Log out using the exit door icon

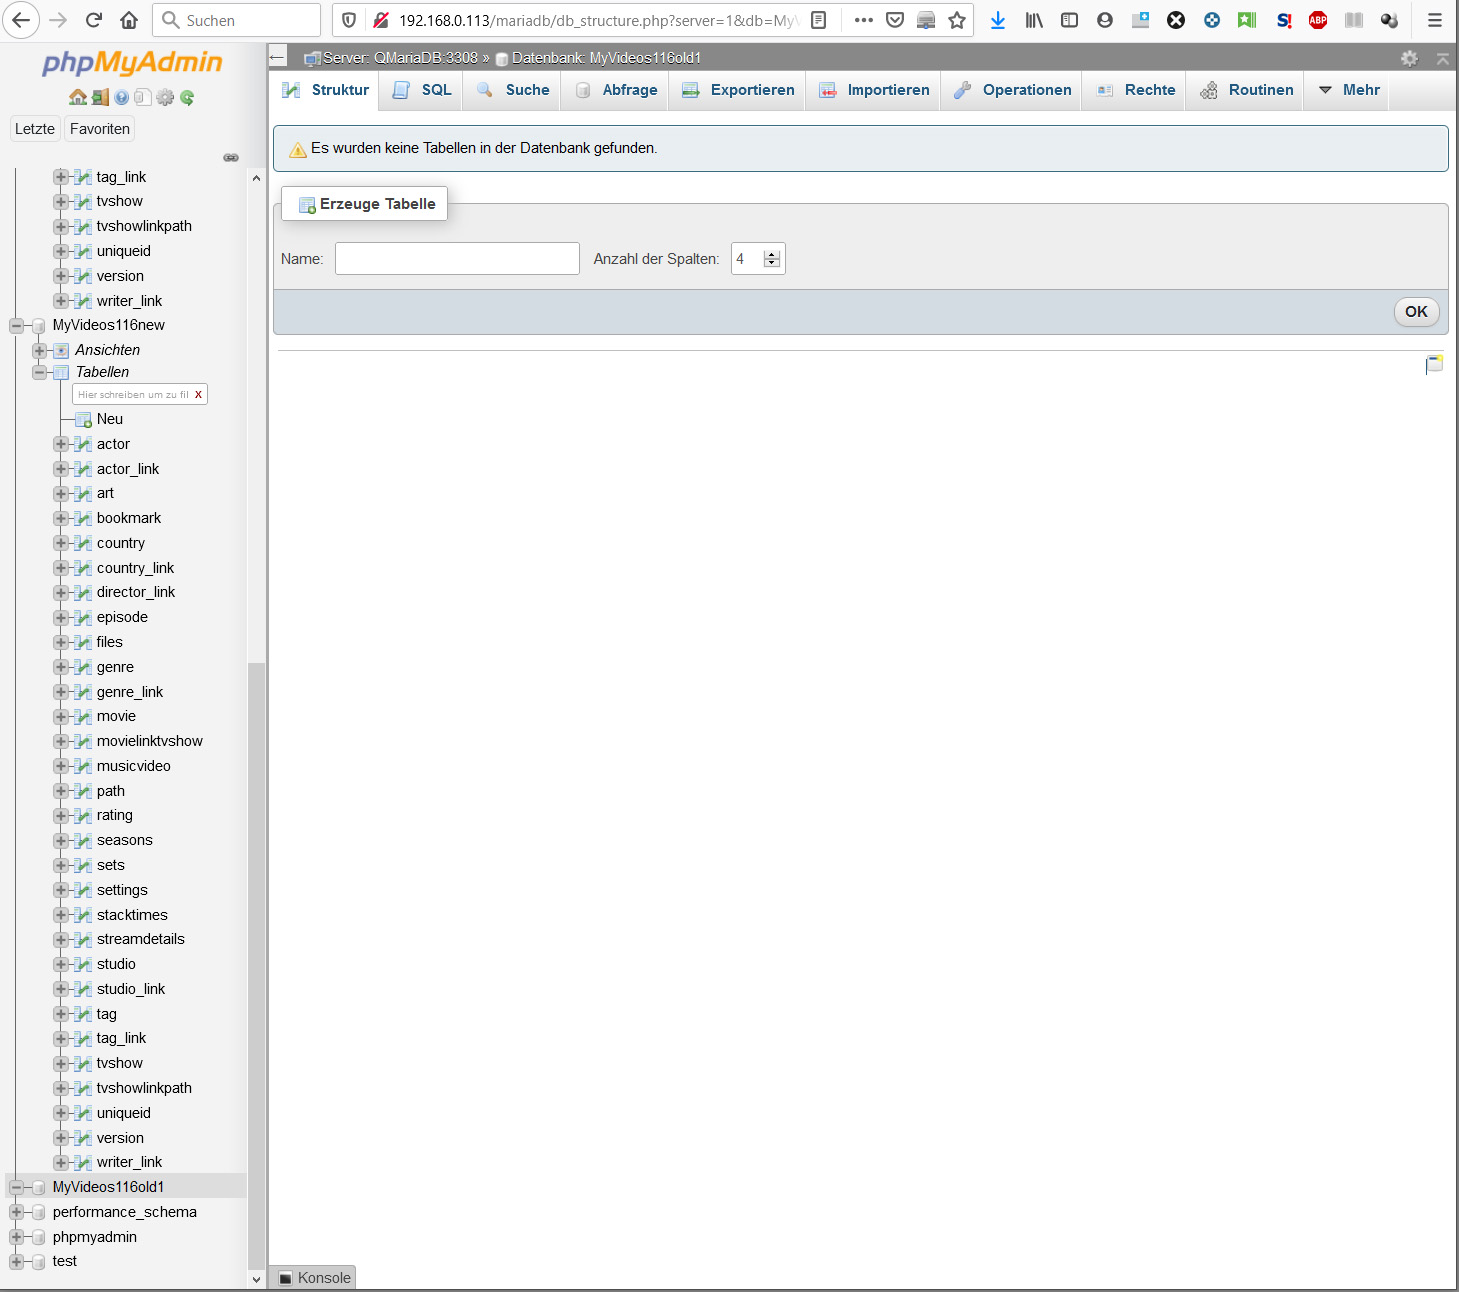click(x=100, y=97)
